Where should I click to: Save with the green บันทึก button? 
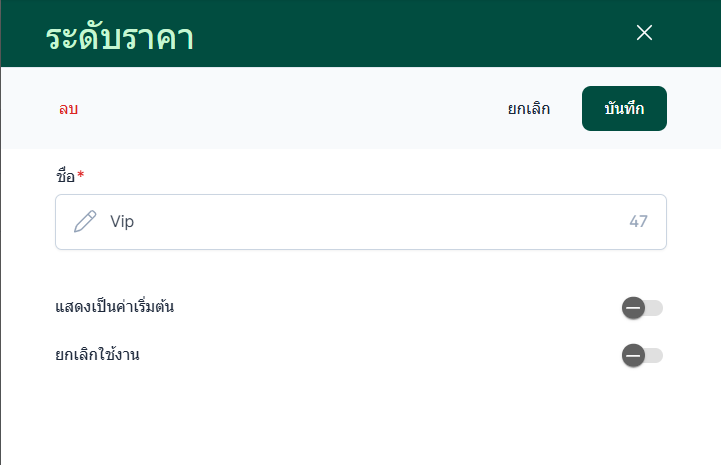pos(624,109)
